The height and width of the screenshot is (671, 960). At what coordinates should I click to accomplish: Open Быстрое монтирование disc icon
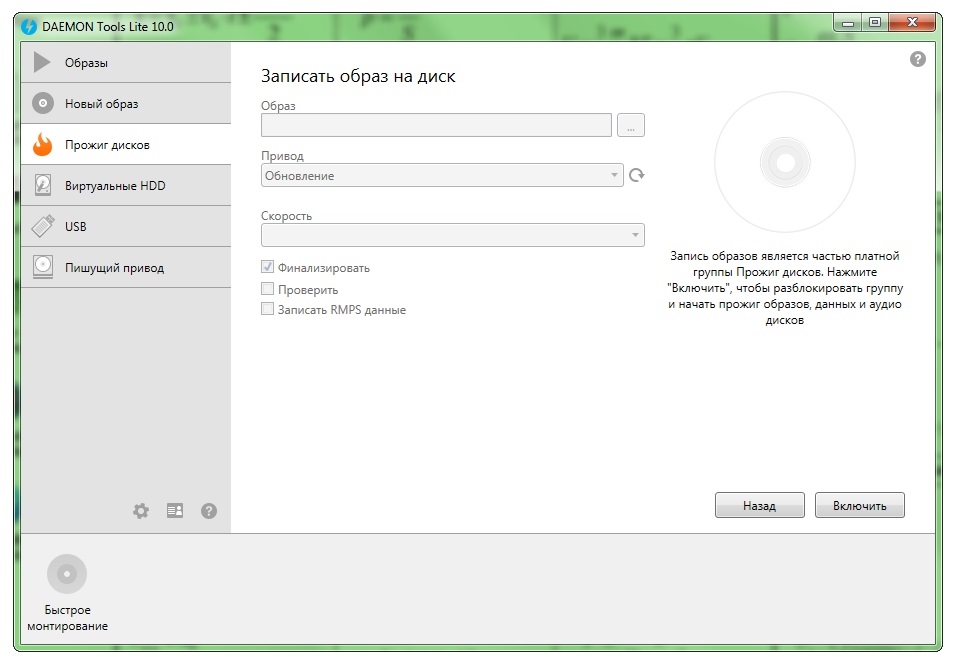[67, 574]
